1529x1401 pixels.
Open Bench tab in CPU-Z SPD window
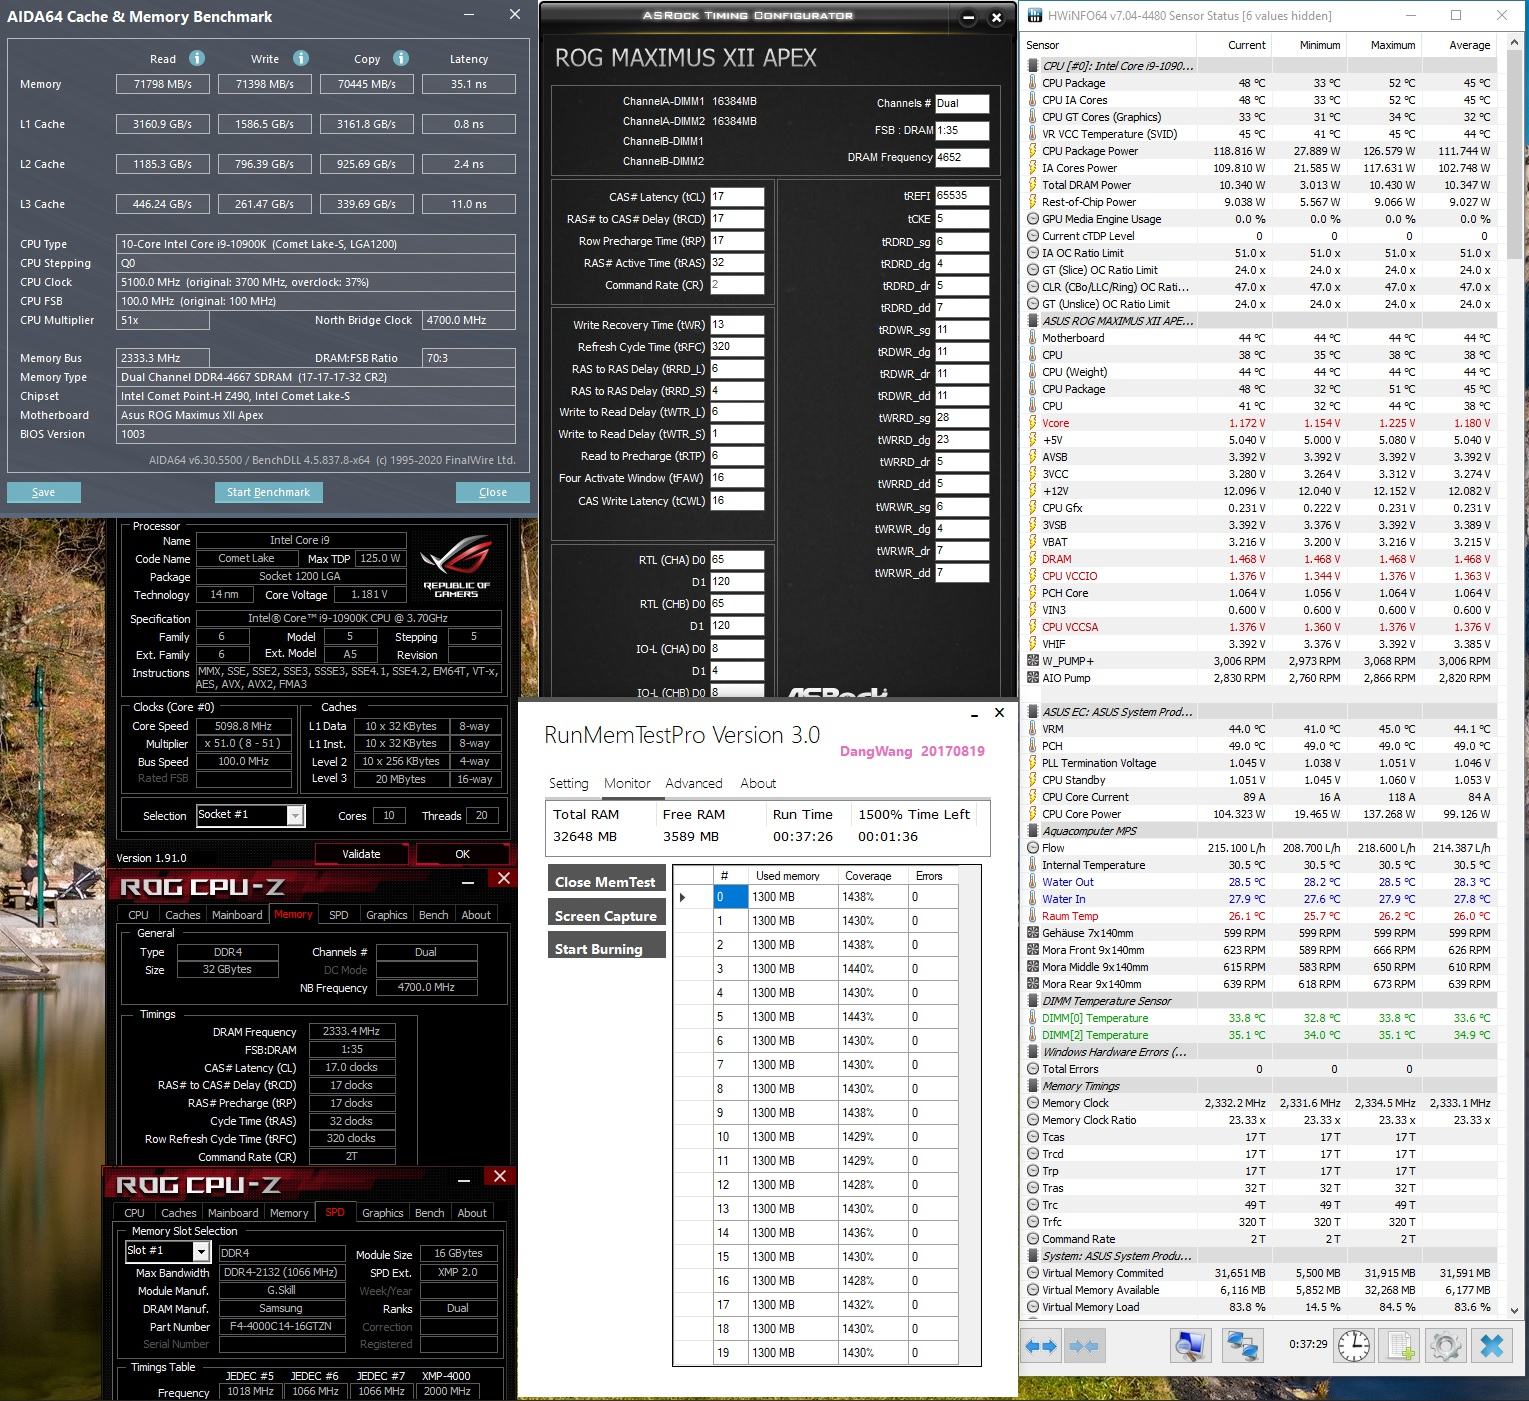(430, 1213)
